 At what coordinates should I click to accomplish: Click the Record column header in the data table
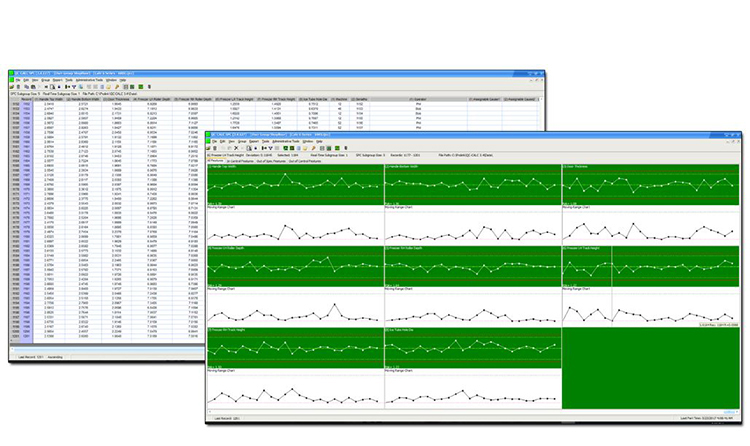click(x=27, y=99)
